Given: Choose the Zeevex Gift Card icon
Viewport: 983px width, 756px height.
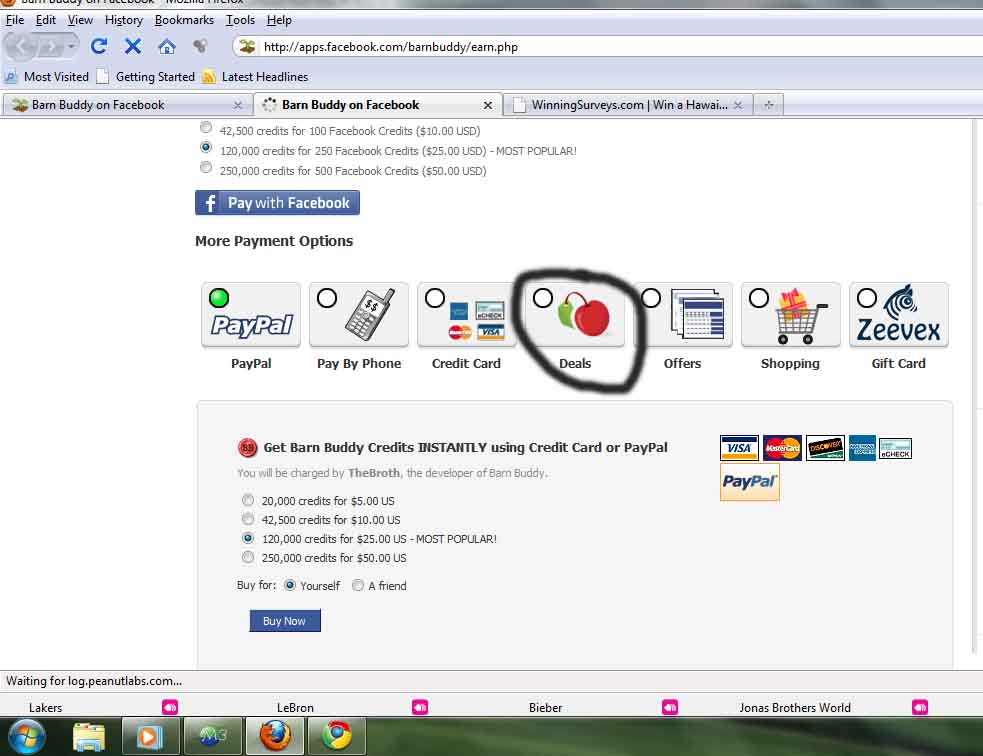Looking at the screenshot, I should point(898,315).
